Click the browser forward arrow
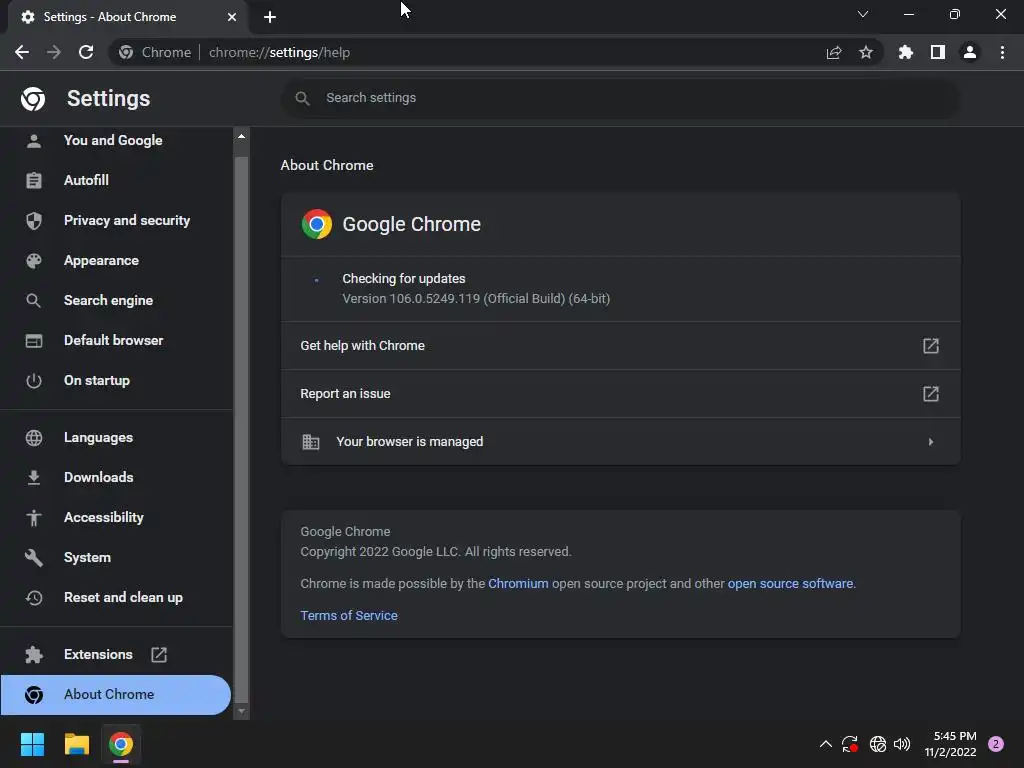The height and width of the screenshot is (768, 1024). pyautogui.click(x=54, y=52)
